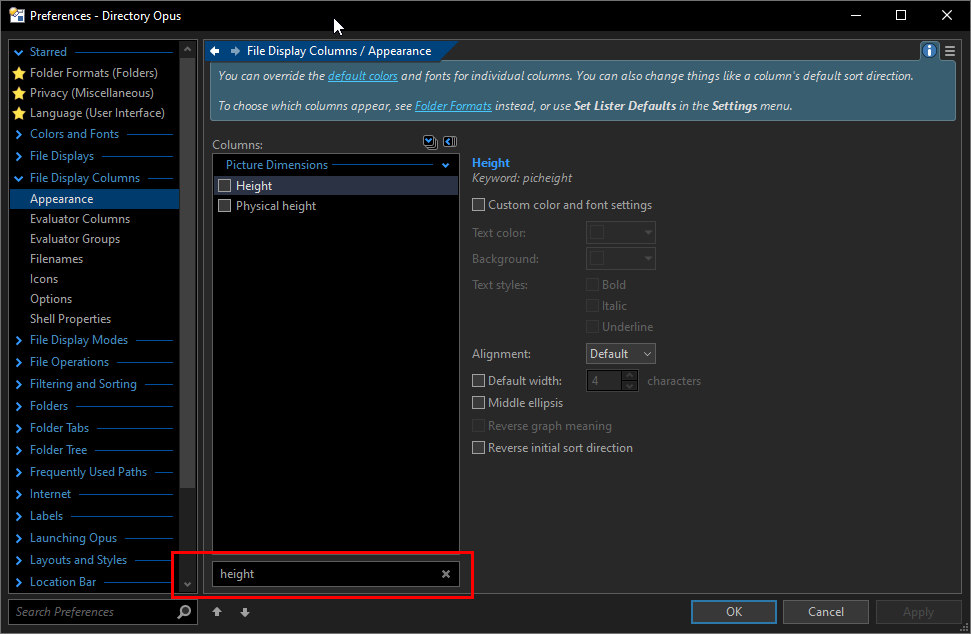
Task: Expand the Launching Opus category
Action: [x=19, y=539]
